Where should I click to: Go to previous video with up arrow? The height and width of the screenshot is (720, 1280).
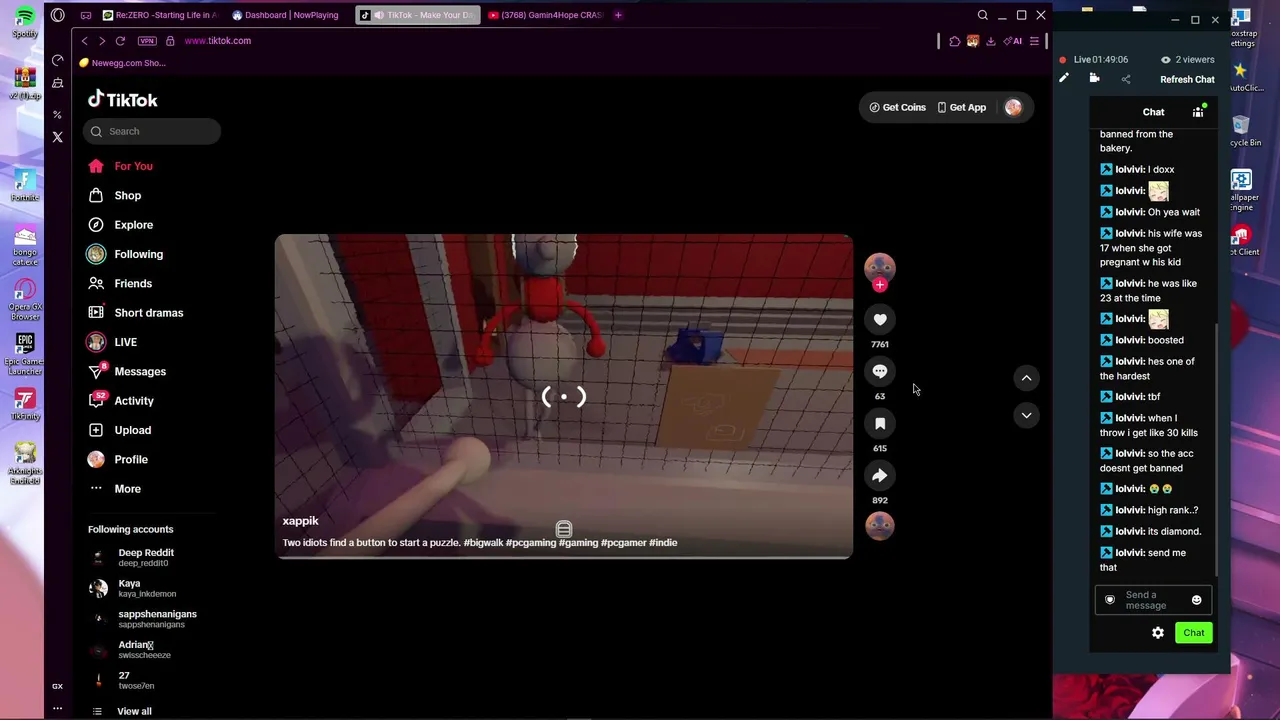1026,378
